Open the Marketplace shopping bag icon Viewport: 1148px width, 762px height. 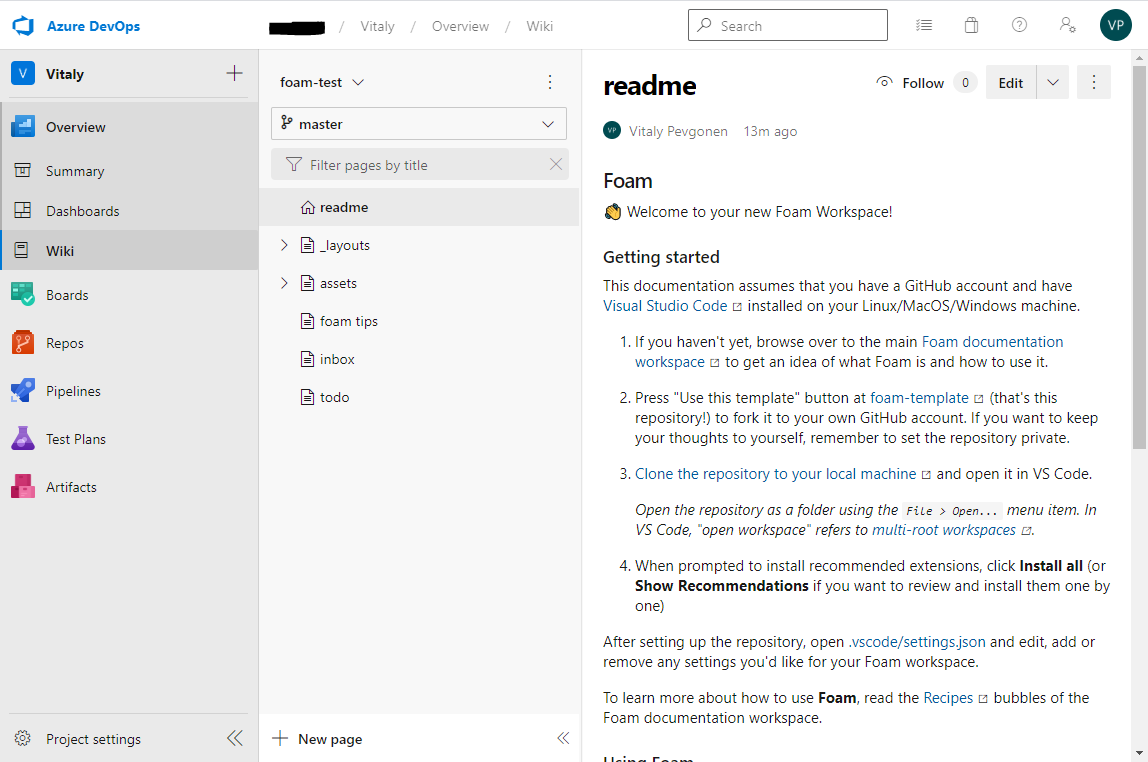click(971, 24)
